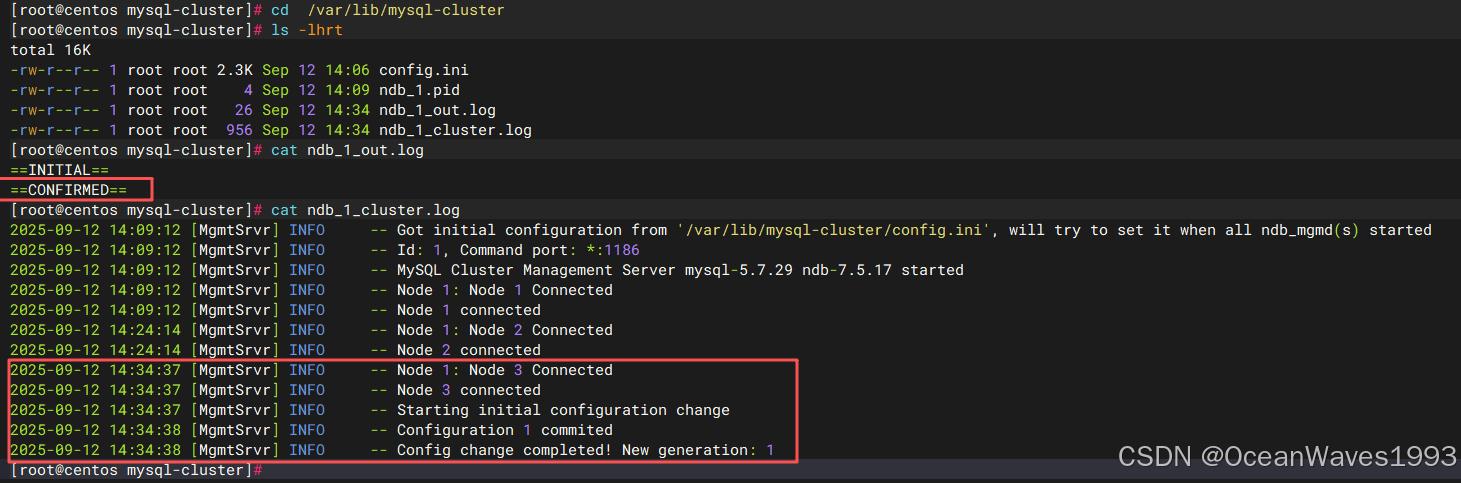Viewport: 1461px width, 483px height.
Task: Click 'Starting initial configuration change' log message
Action: pyautogui.click(x=563, y=410)
